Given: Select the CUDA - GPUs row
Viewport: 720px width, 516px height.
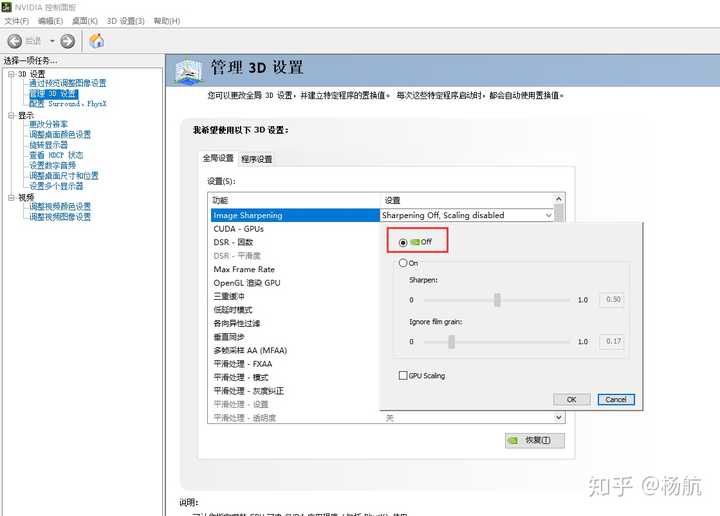Looking at the screenshot, I should tap(295, 229).
